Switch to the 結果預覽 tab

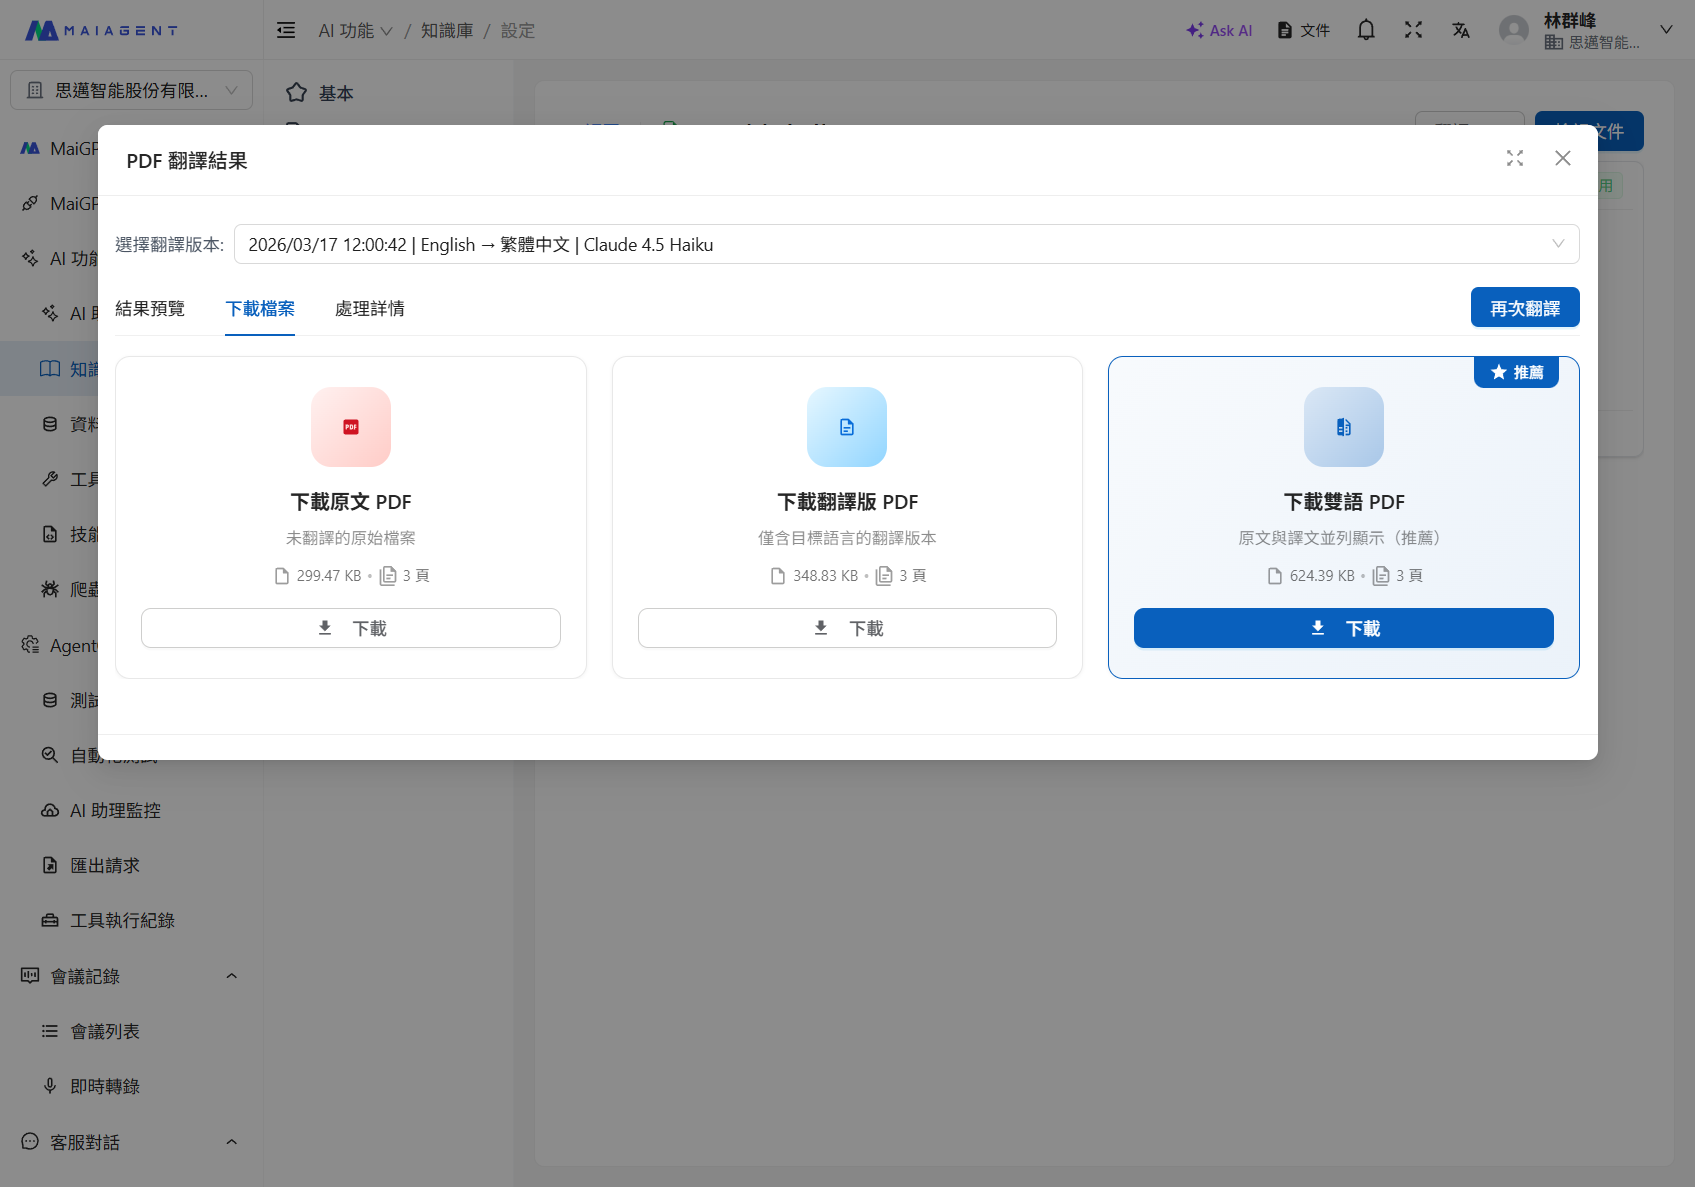coord(150,308)
